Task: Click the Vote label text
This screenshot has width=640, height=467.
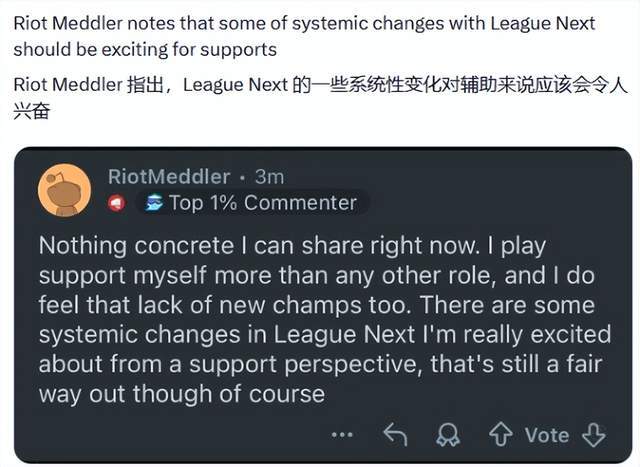Action: pos(547,435)
